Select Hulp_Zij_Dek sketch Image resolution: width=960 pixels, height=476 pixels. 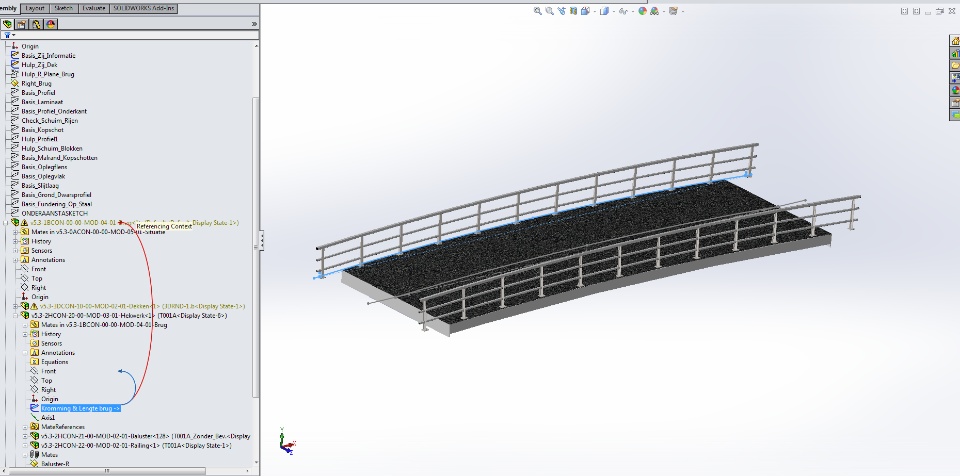[x=39, y=65]
